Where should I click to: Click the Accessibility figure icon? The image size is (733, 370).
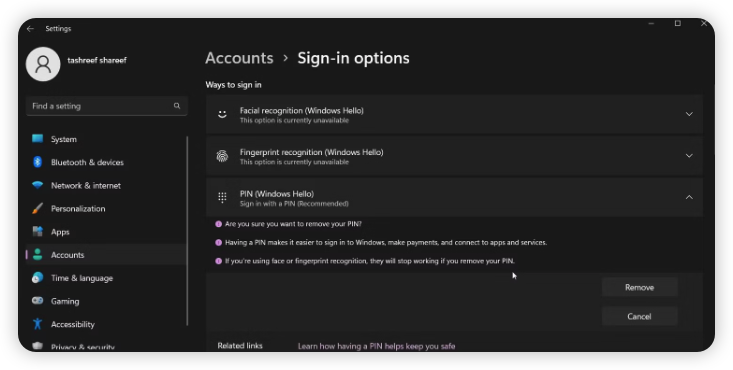[x=37, y=324]
